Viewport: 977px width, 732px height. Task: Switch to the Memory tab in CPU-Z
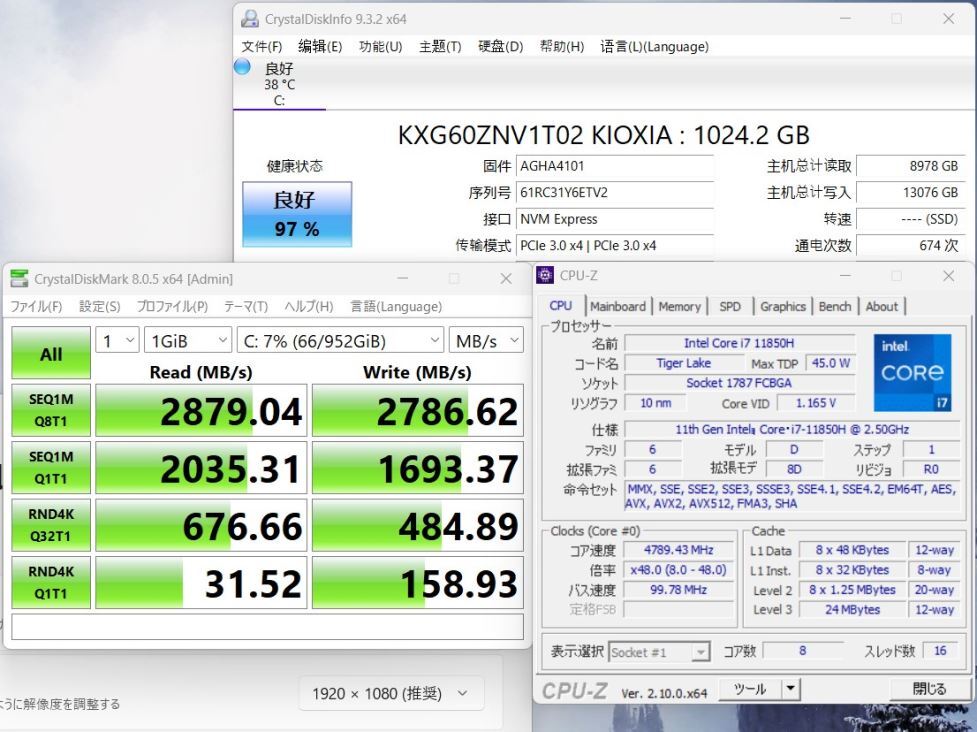[x=680, y=307]
